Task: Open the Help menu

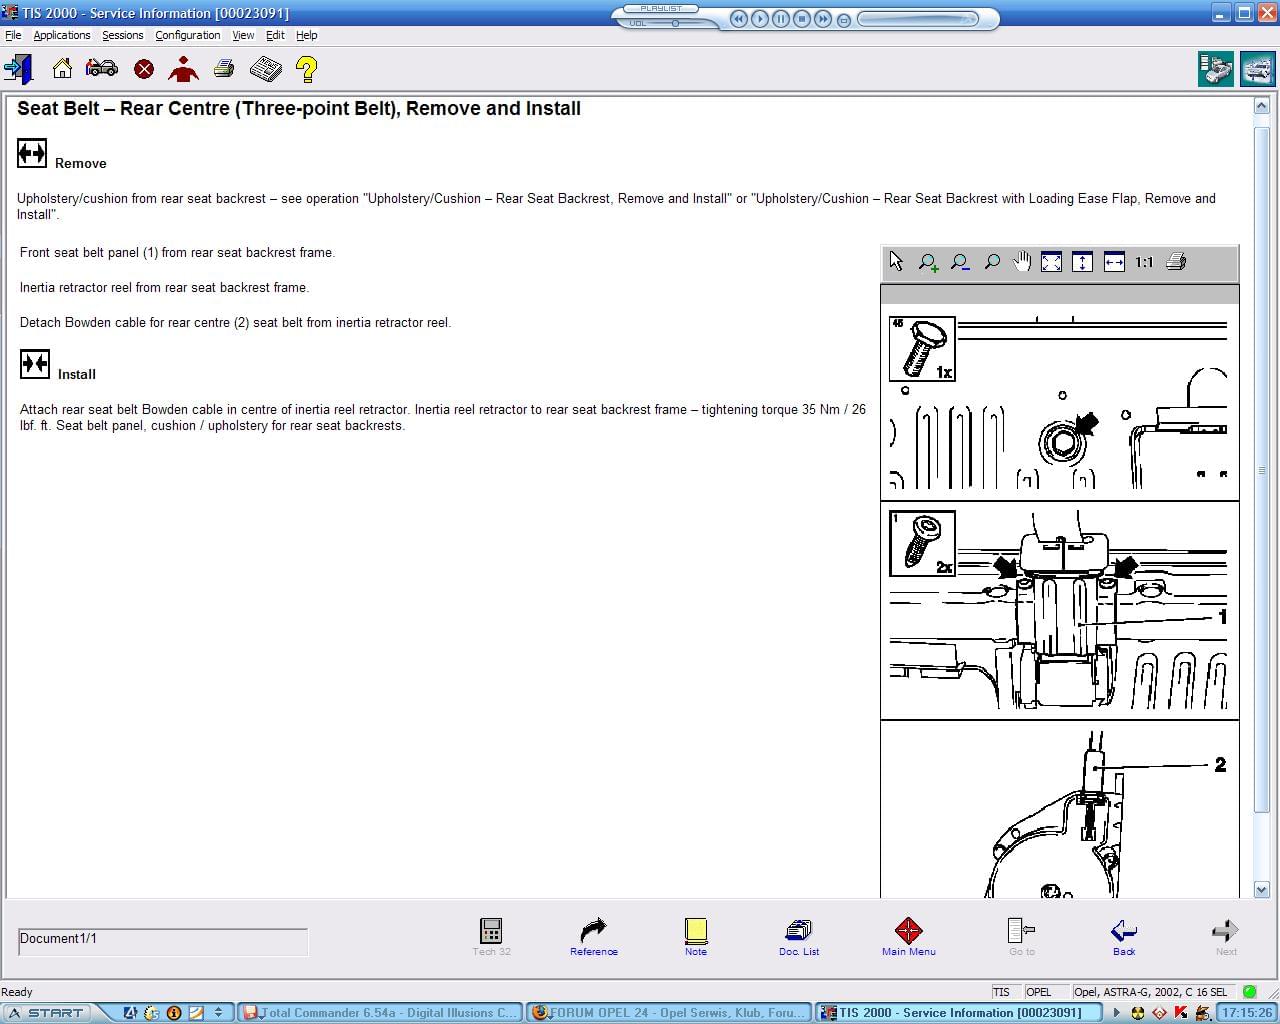Action: (307, 35)
